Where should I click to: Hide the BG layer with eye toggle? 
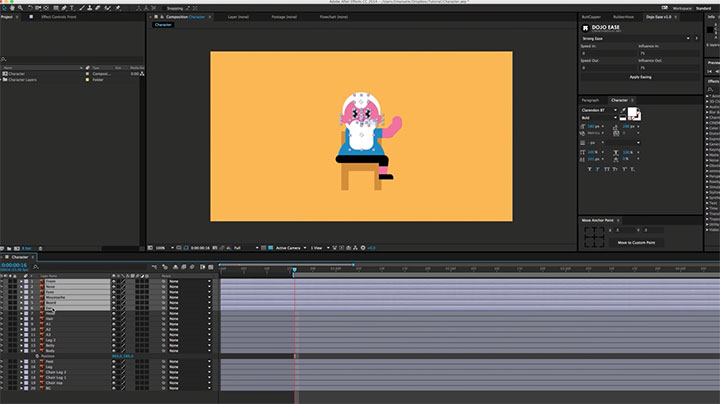pos(2,388)
